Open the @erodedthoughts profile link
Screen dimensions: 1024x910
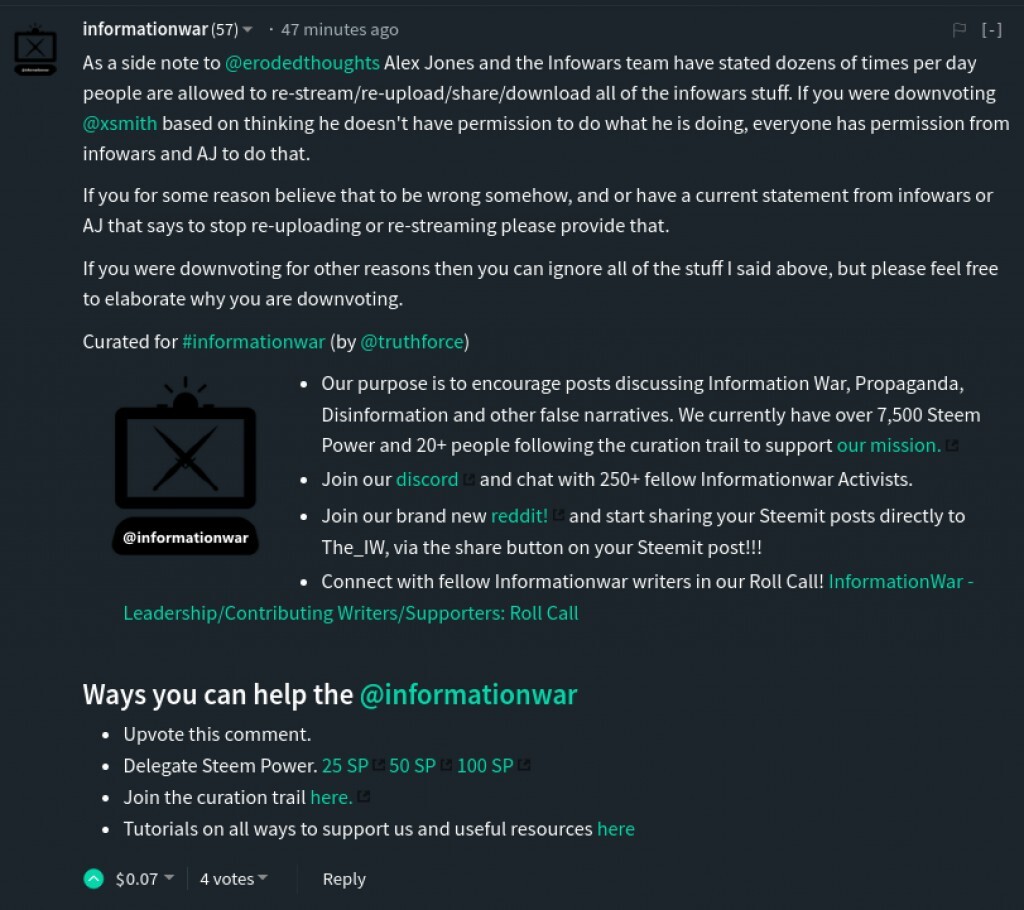(x=302, y=63)
